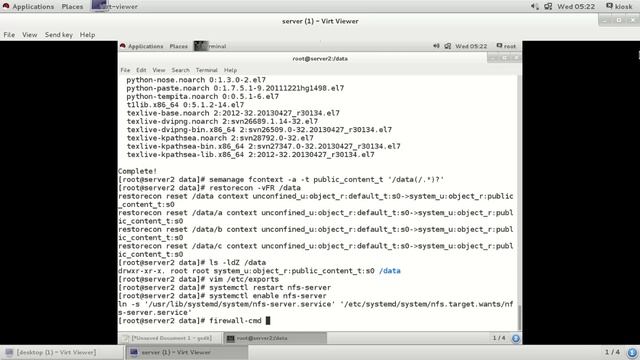640x360 pixels.
Task: Open Virt Viewer Send key menu
Action: tap(59, 35)
